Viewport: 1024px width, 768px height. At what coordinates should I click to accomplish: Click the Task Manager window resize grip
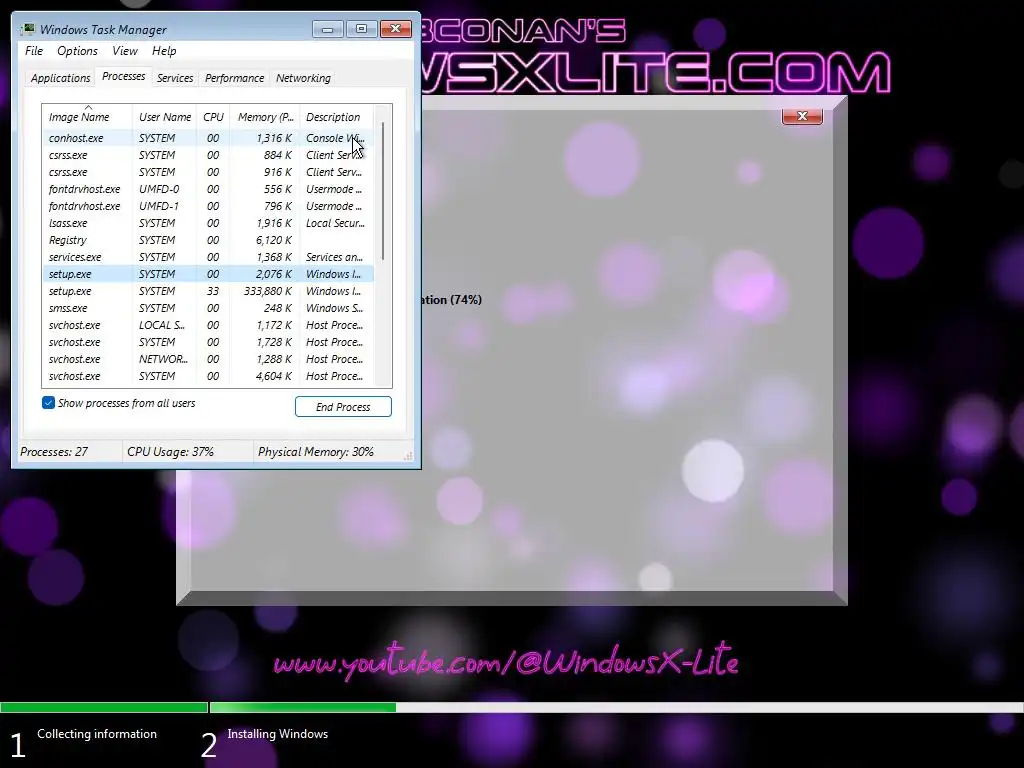pos(408,456)
